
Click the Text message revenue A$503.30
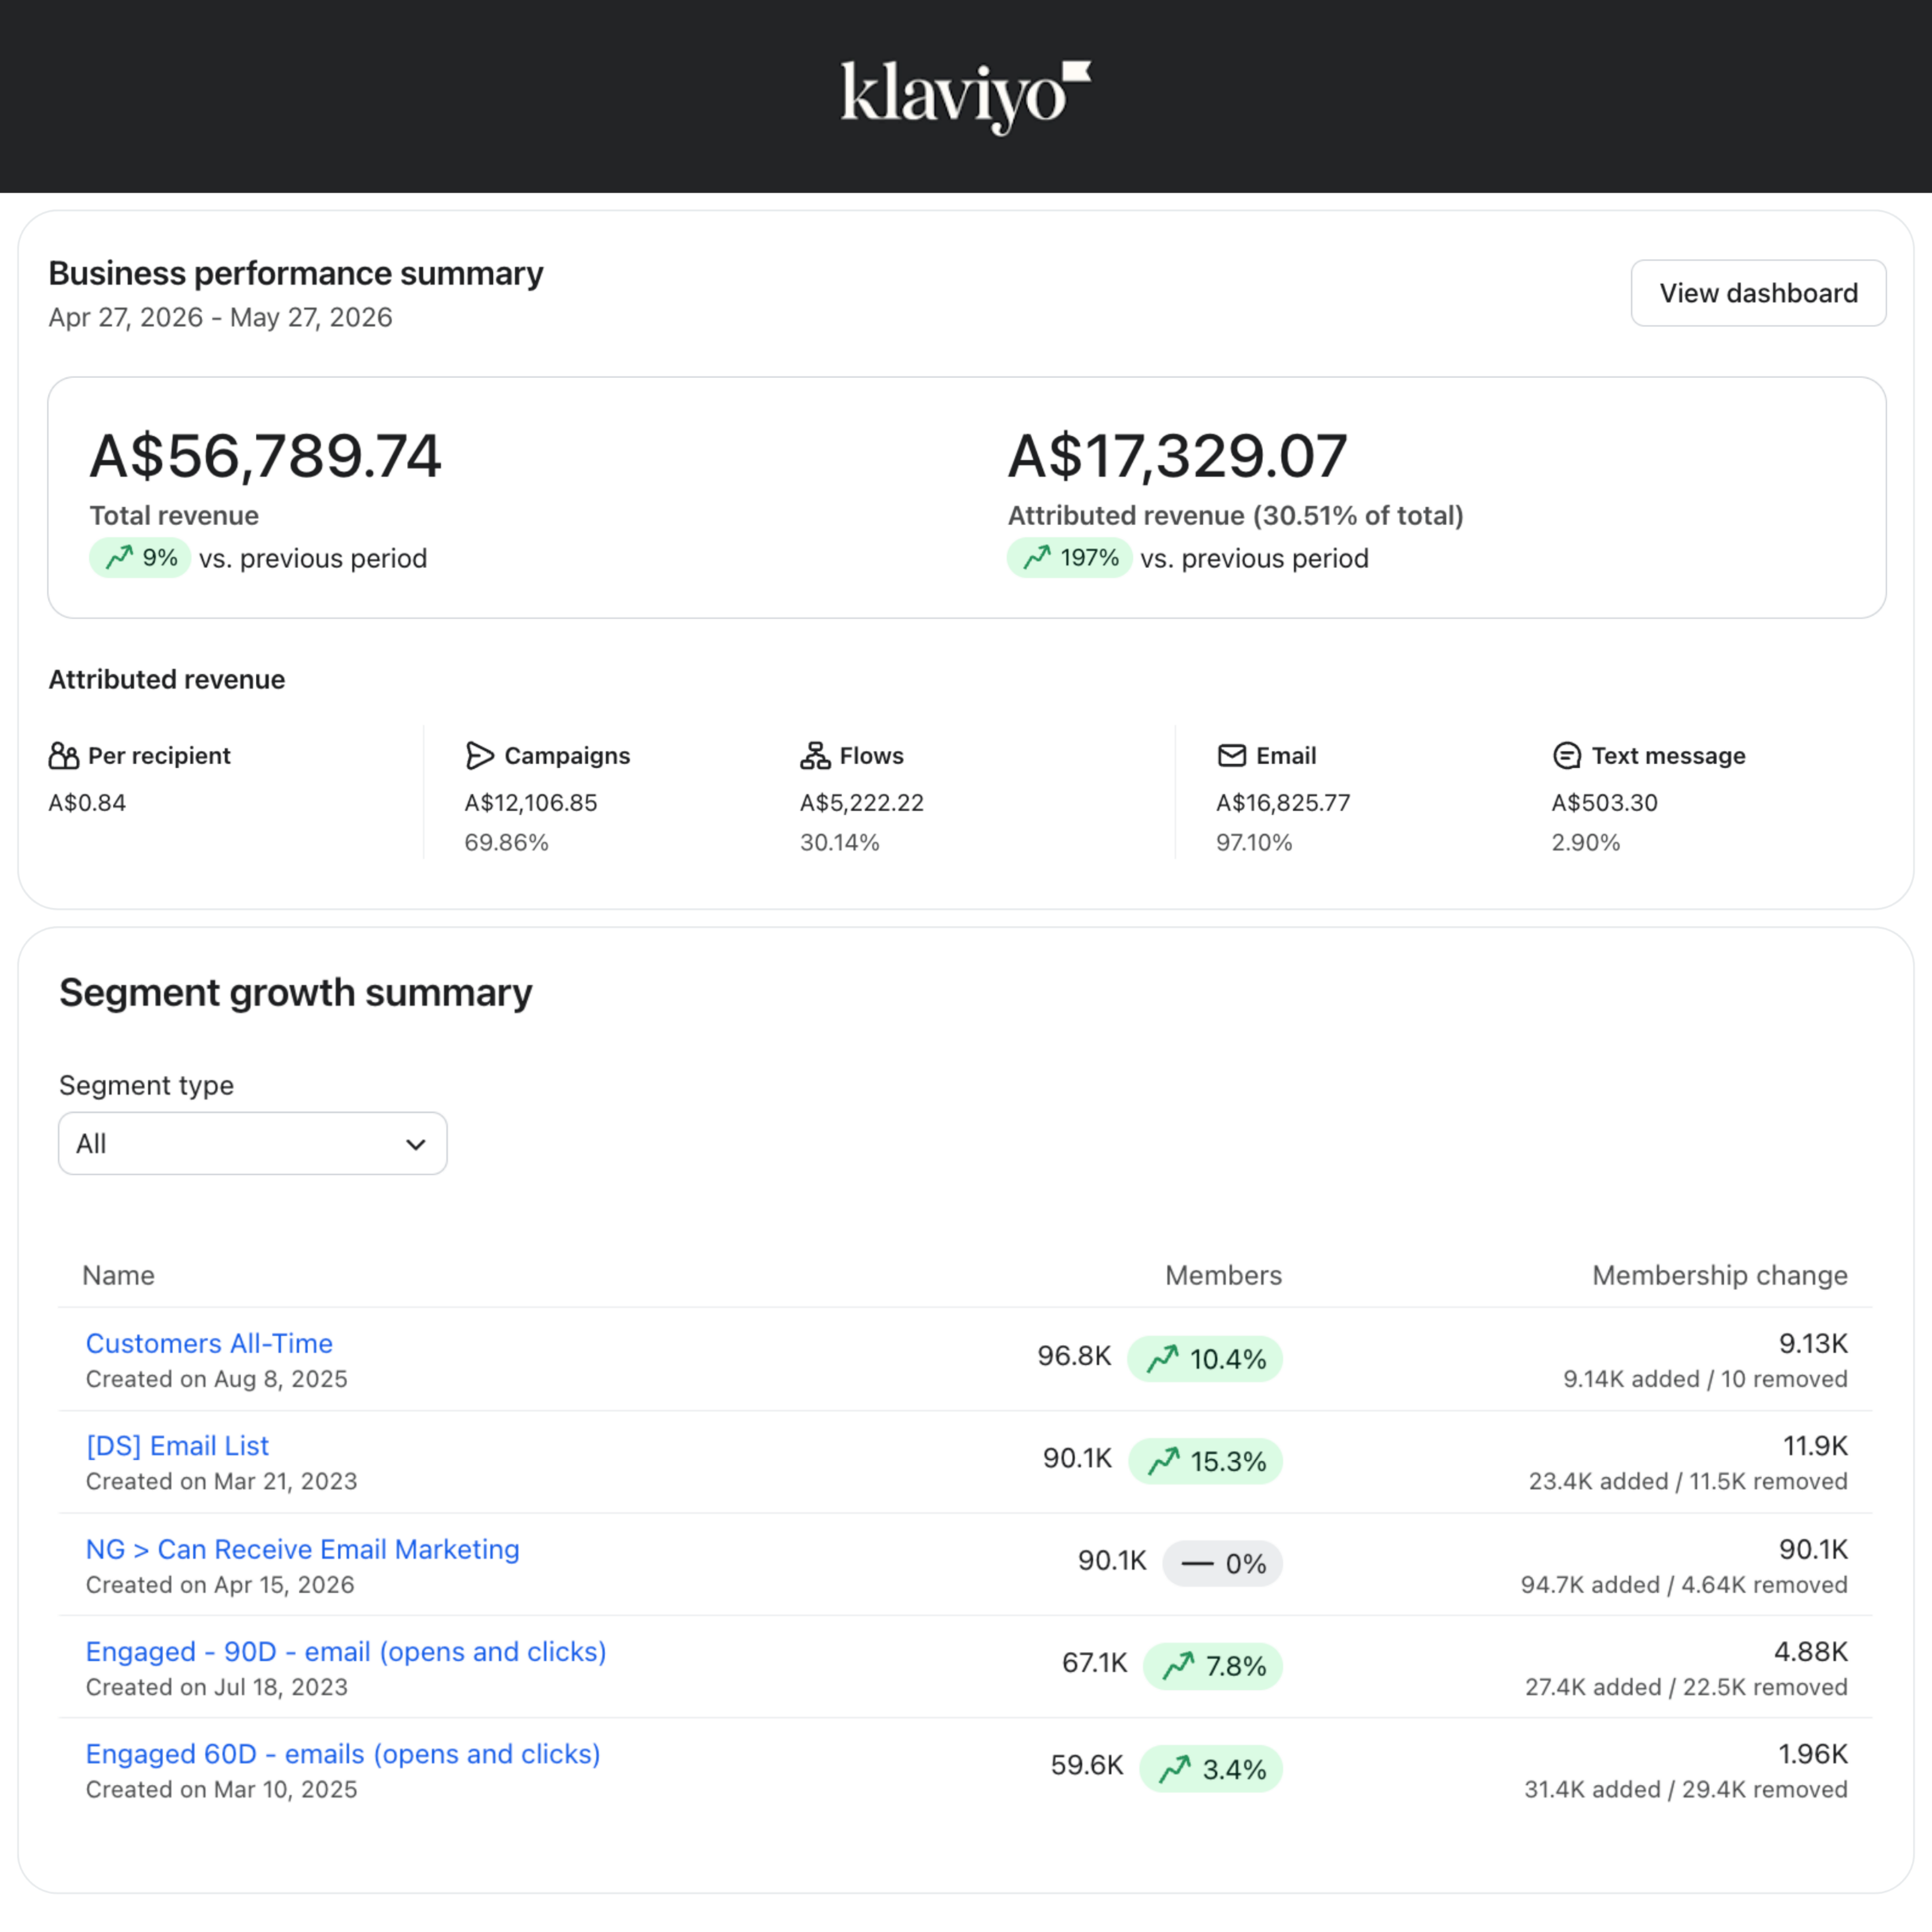(x=1604, y=803)
